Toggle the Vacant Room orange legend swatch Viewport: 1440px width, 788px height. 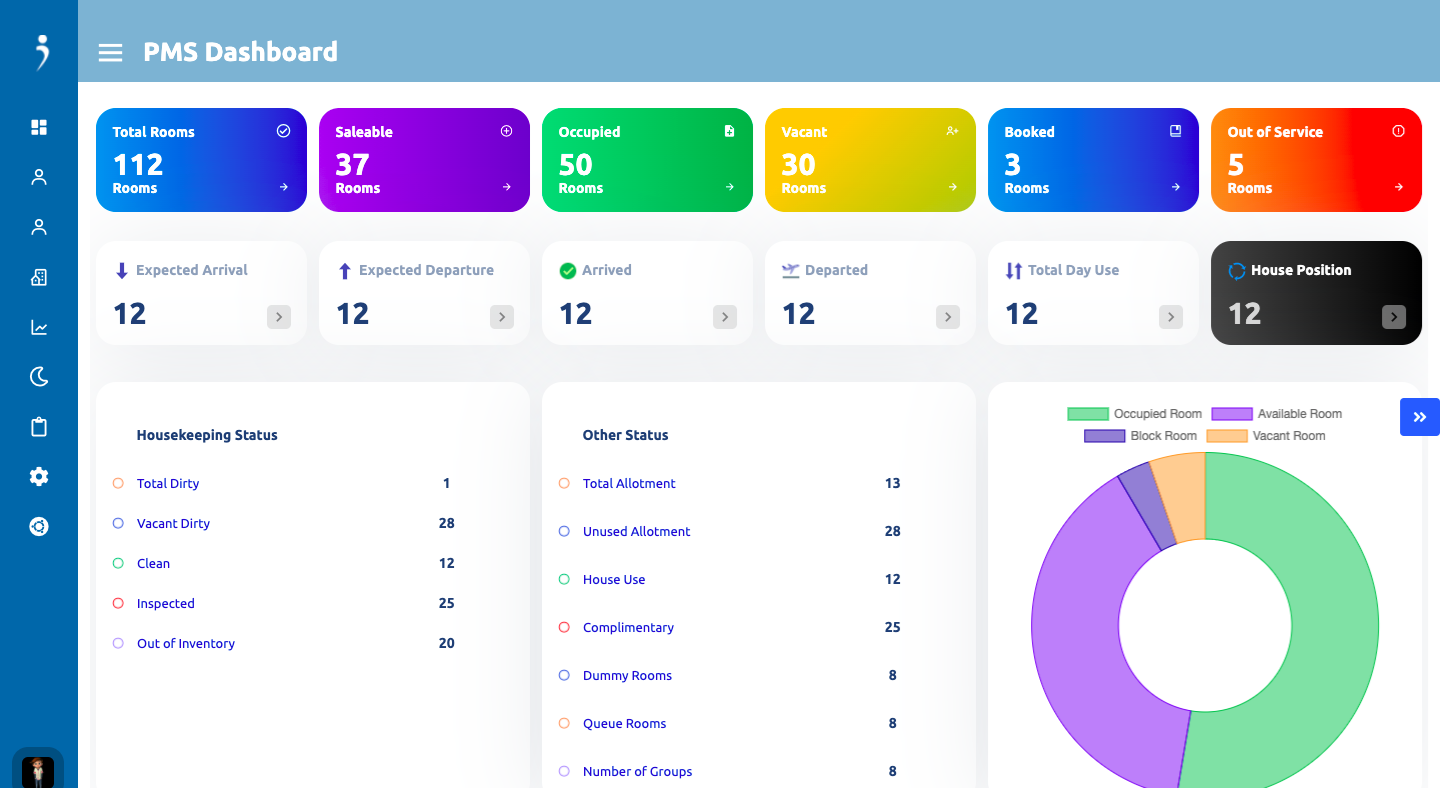click(x=1227, y=436)
